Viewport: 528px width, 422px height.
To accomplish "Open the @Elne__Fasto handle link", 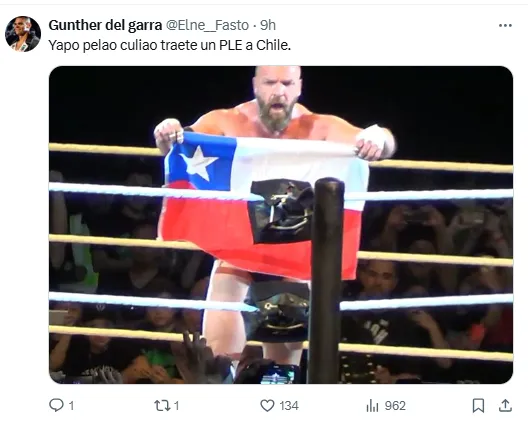I will (208, 25).
